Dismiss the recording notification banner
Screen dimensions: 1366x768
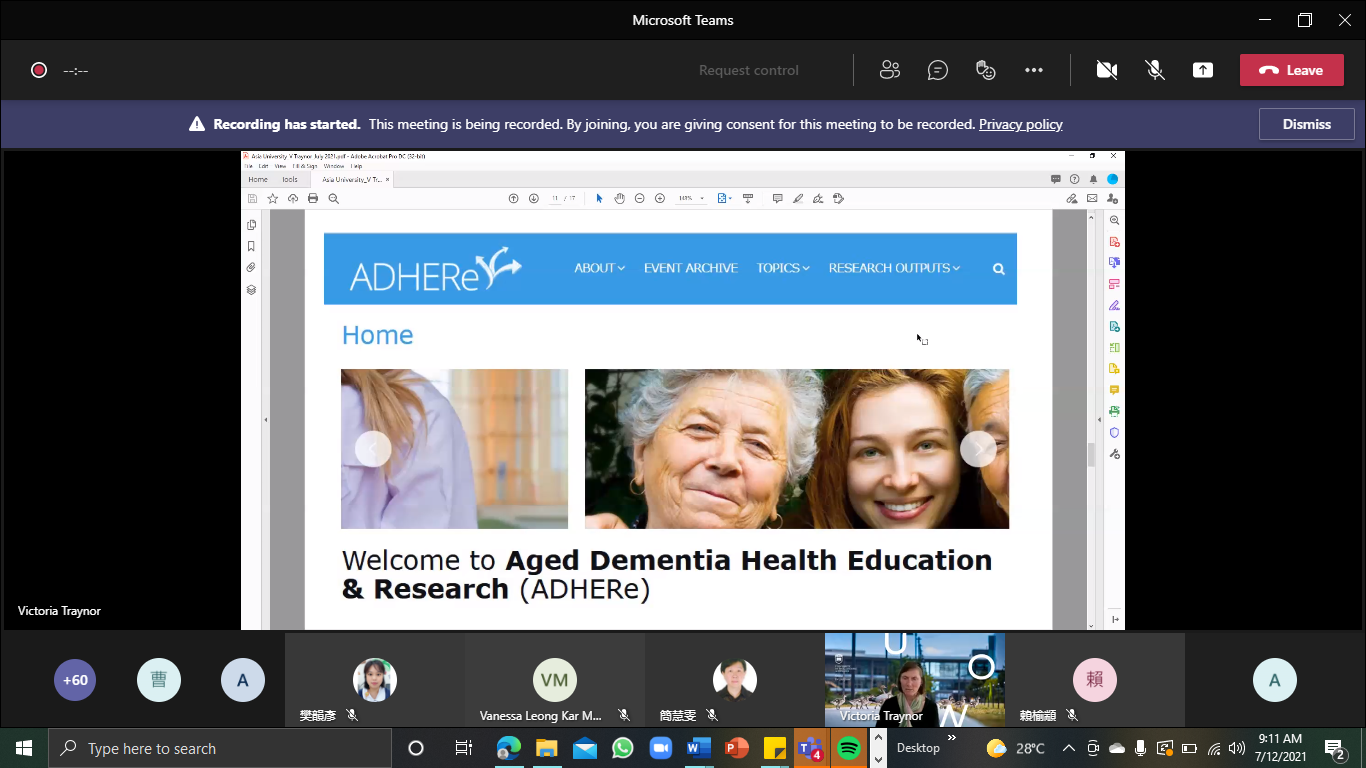point(1306,124)
